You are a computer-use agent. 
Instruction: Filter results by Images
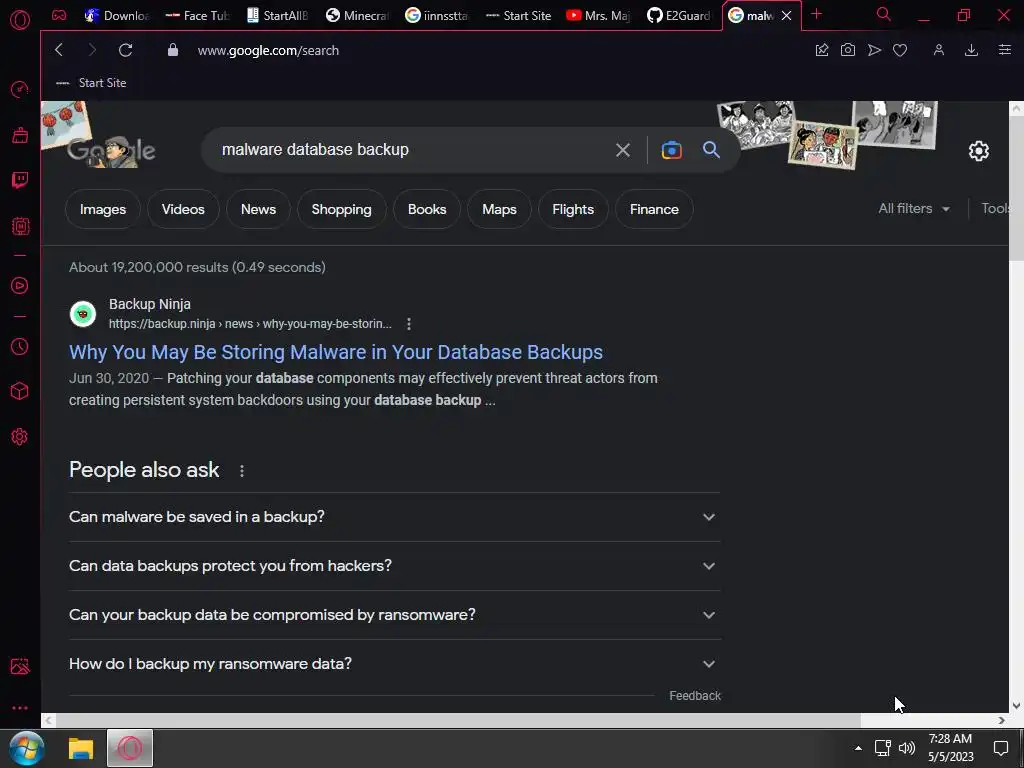pyautogui.click(x=103, y=209)
